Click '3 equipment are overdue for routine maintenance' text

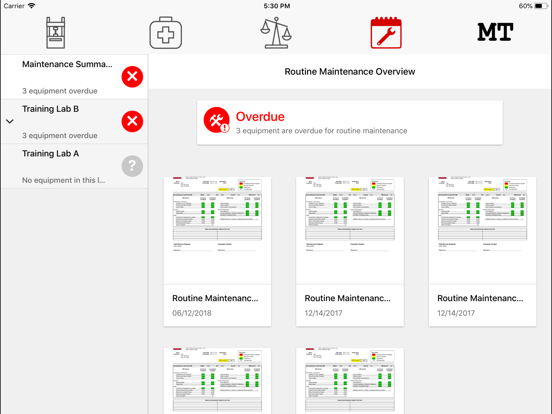pyautogui.click(x=321, y=131)
